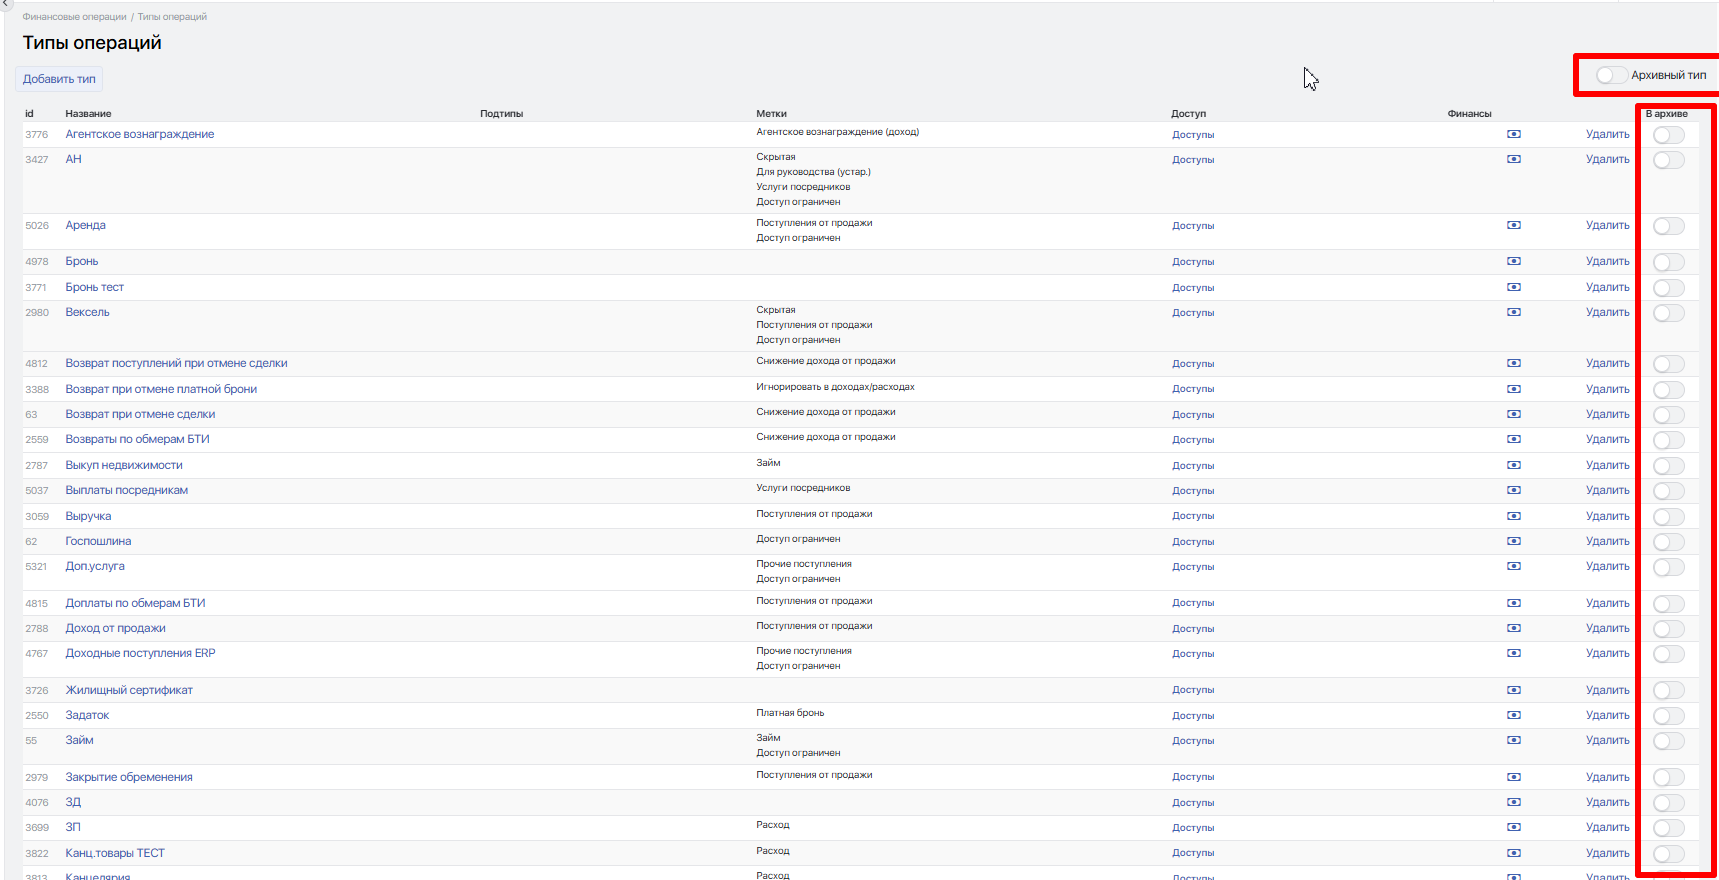Toggle archive switch for Бронь row

(1668, 262)
